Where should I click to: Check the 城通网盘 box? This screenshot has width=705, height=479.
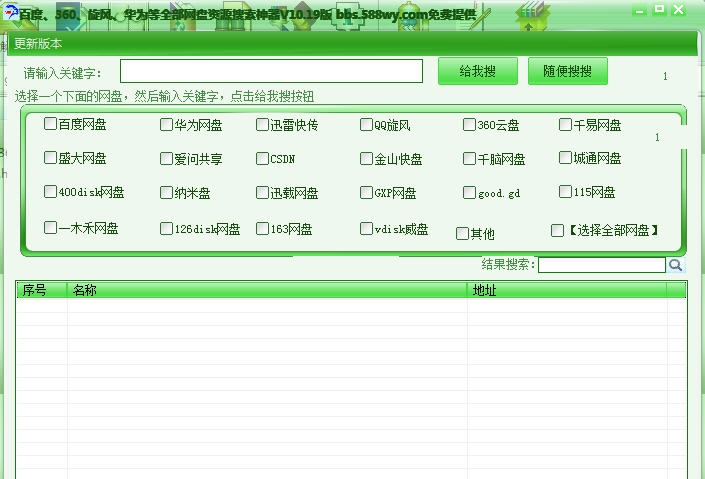point(565,157)
